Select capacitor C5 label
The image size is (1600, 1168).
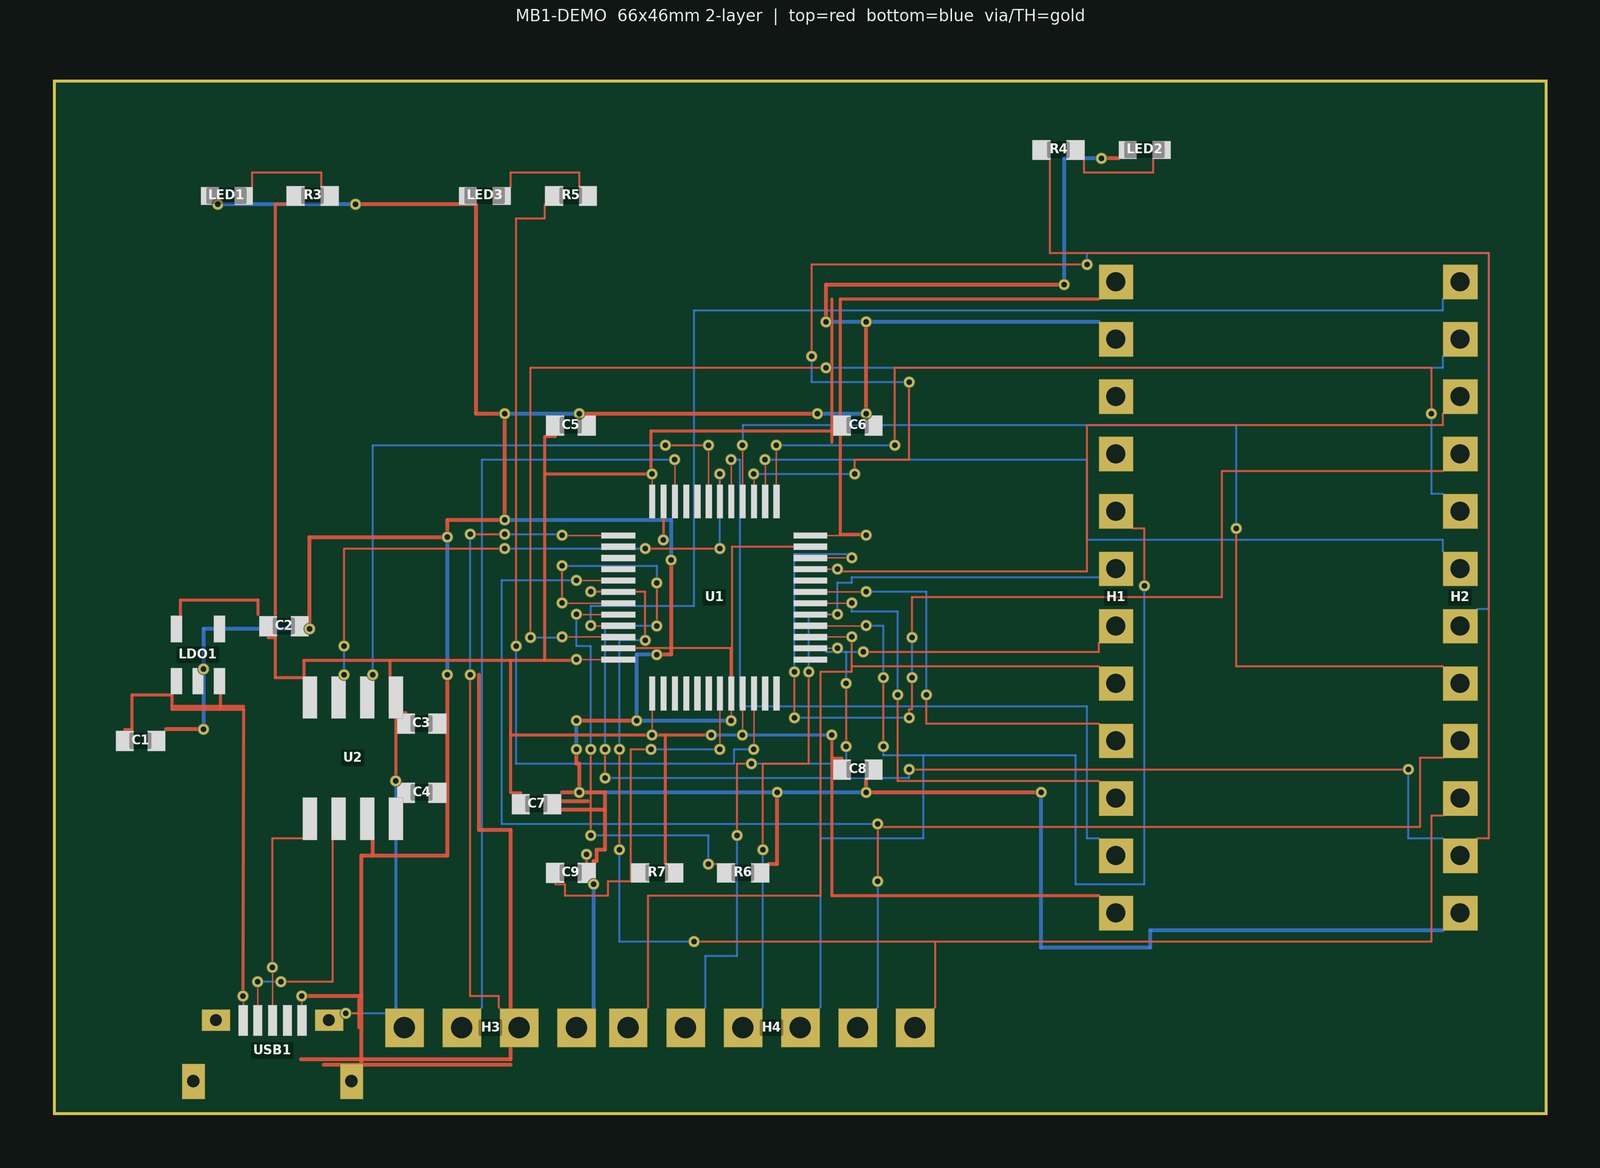[x=570, y=425]
